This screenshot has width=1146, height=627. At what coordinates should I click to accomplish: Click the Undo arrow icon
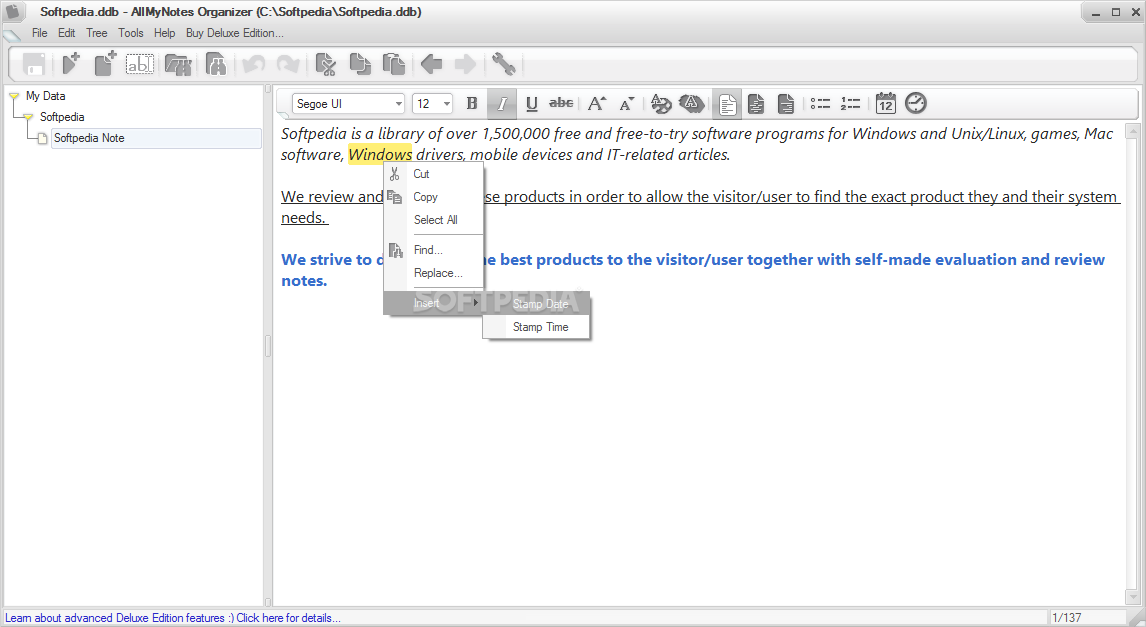click(254, 64)
